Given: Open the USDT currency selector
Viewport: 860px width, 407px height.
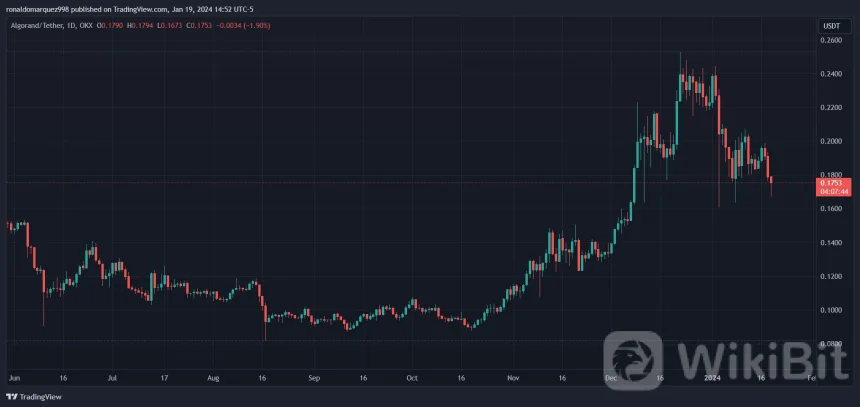Looking at the screenshot, I should tap(831, 26).
